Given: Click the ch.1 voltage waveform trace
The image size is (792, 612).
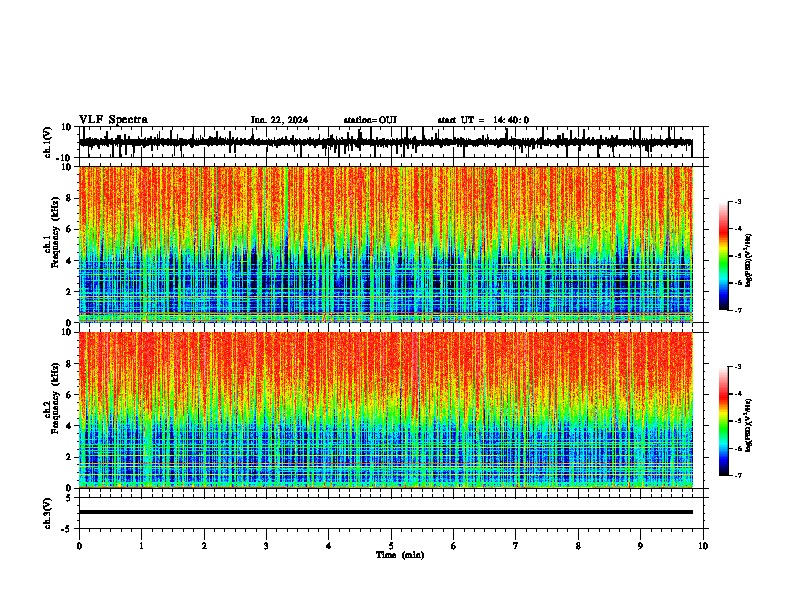Looking at the screenshot, I should [385, 142].
